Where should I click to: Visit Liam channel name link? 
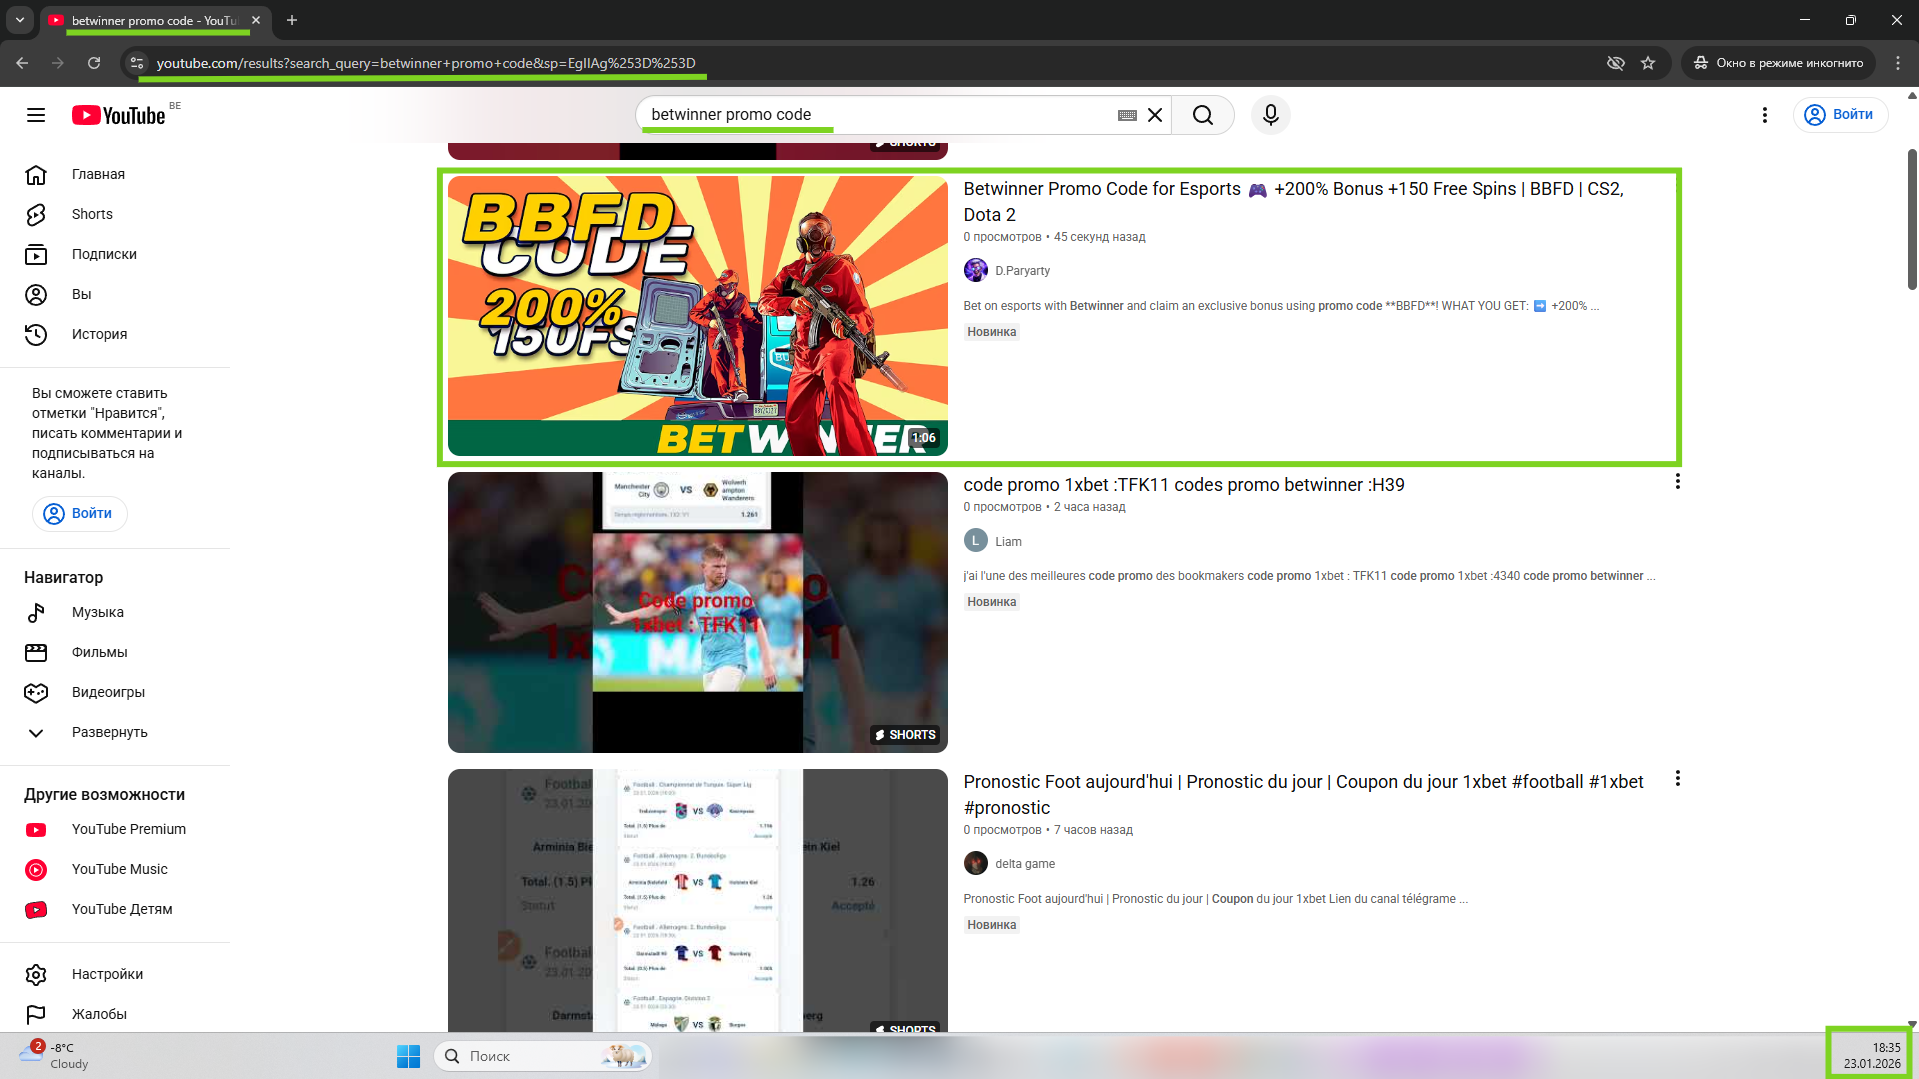click(x=1008, y=542)
